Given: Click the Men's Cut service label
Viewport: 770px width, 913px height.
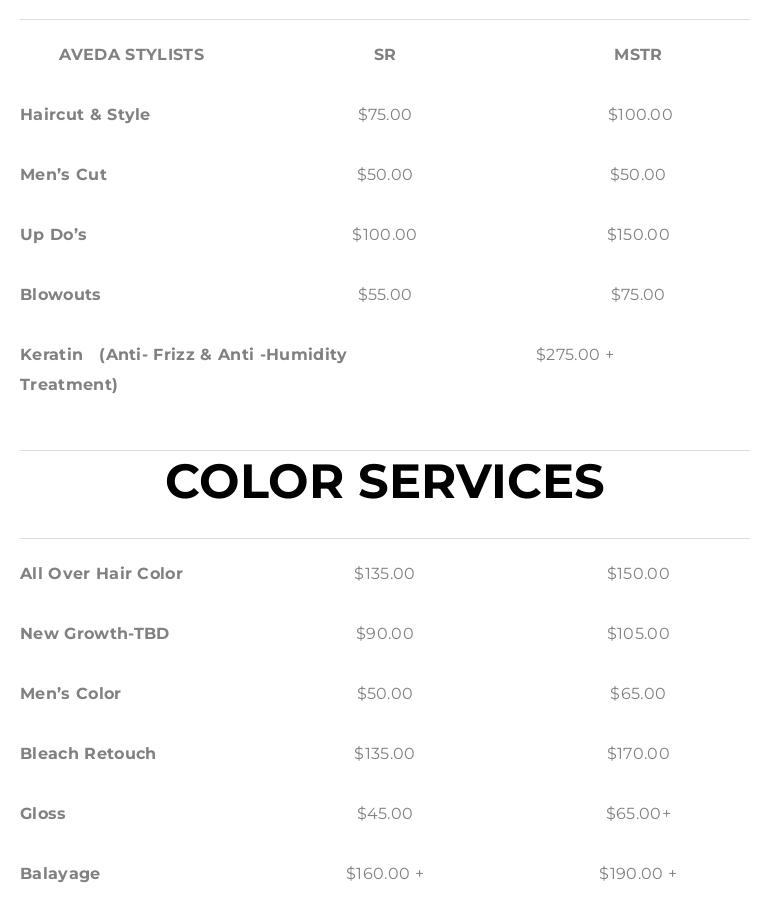Looking at the screenshot, I should pyautogui.click(x=63, y=175).
